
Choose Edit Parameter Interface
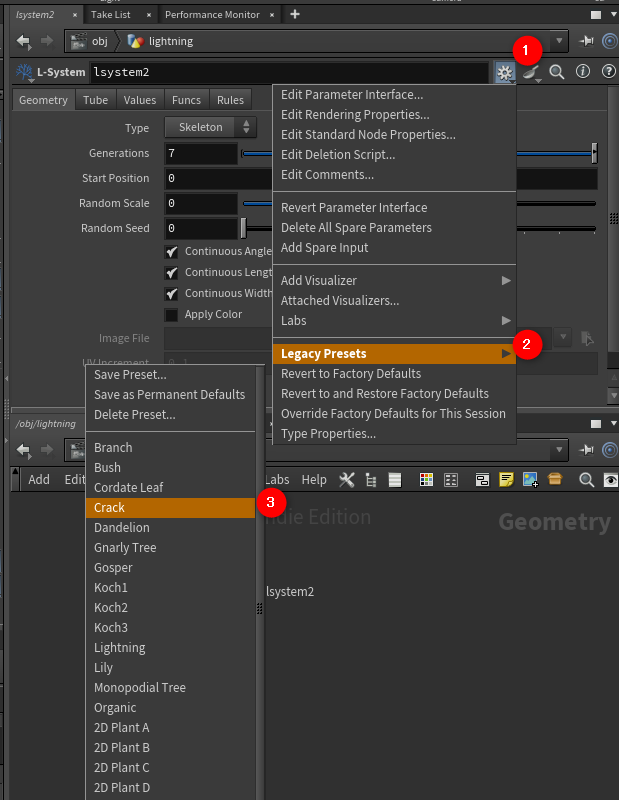394,94
